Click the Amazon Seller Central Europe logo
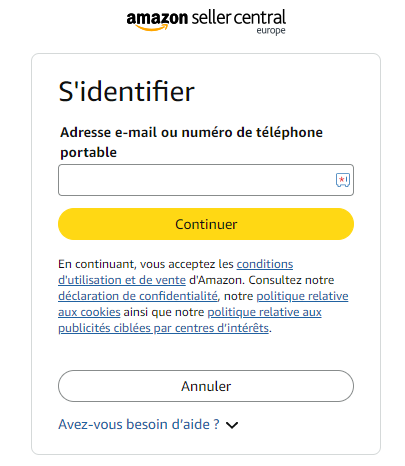 206,22
